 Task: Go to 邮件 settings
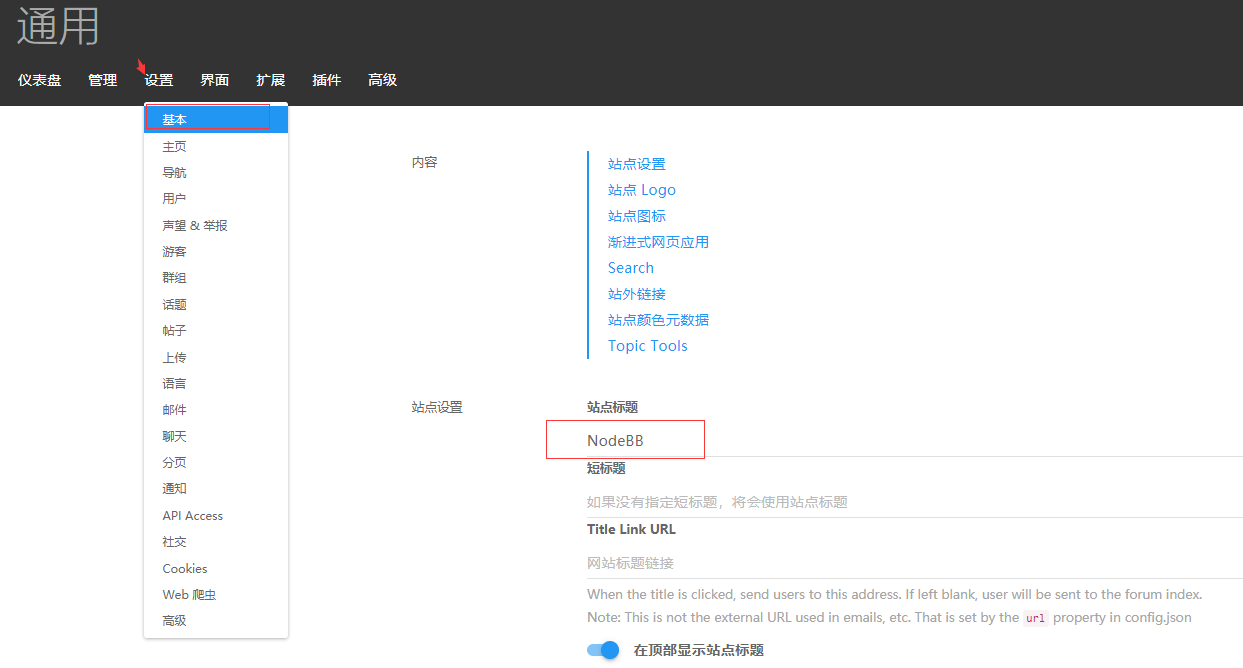(x=216, y=409)
